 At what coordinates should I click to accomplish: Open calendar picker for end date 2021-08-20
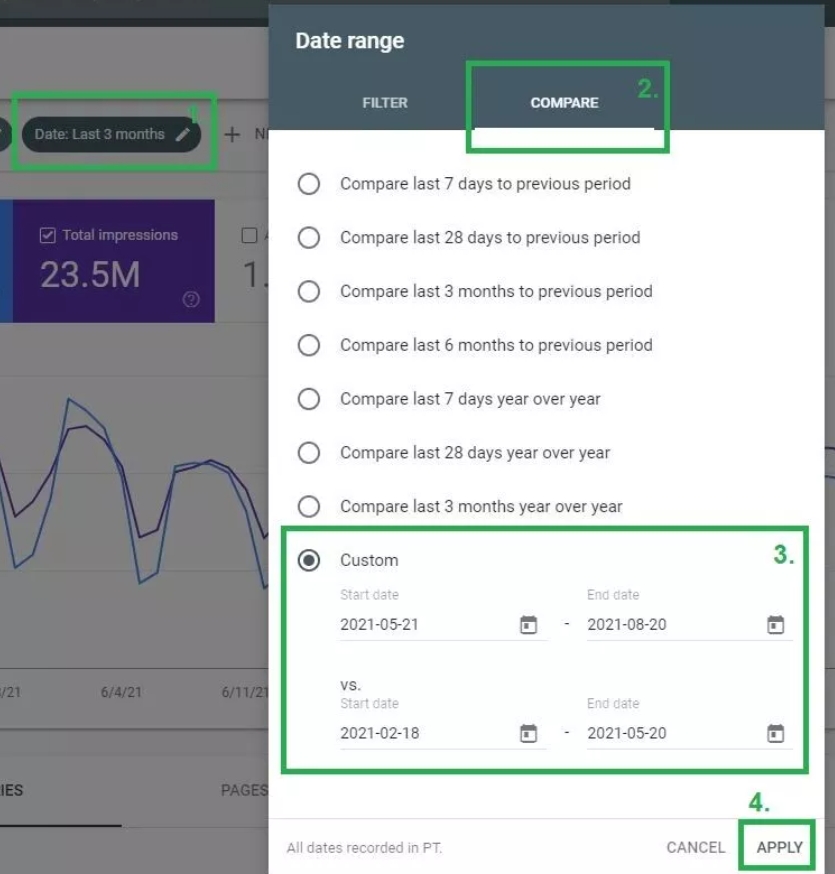(775, 623)
